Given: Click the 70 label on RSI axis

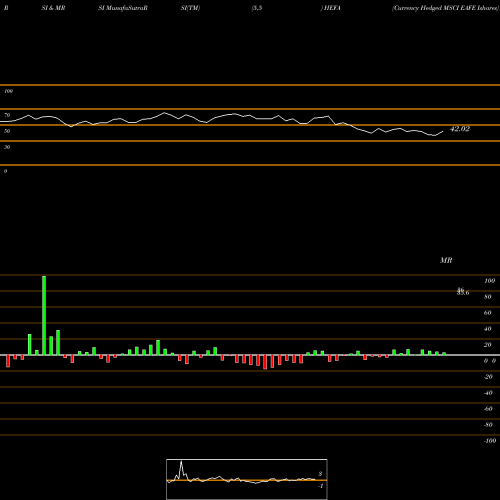Looking at the screenshot, I should point(7,115).
